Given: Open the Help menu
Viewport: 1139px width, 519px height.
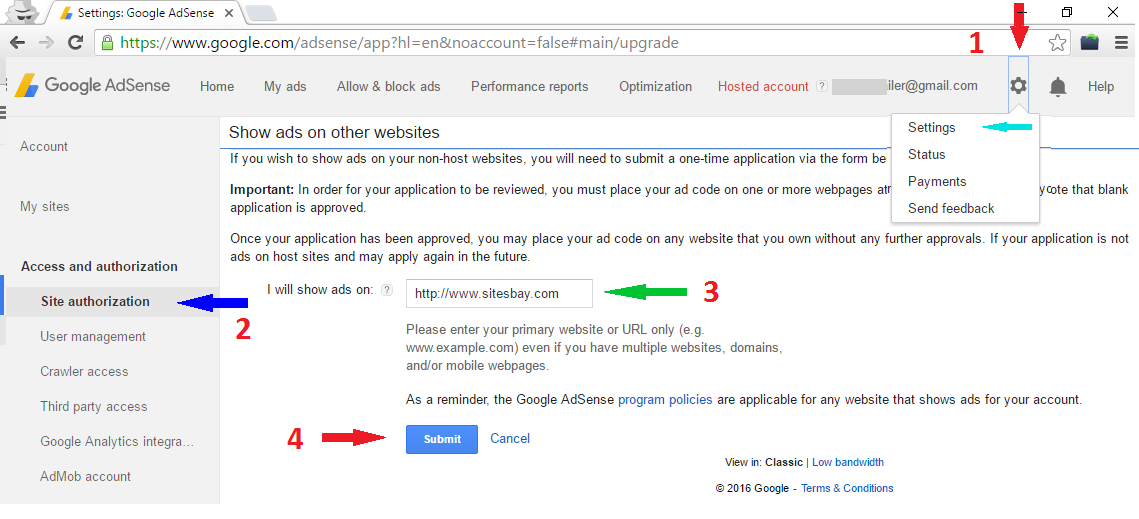Looking at the screenshot, I should coord(1101,86).
